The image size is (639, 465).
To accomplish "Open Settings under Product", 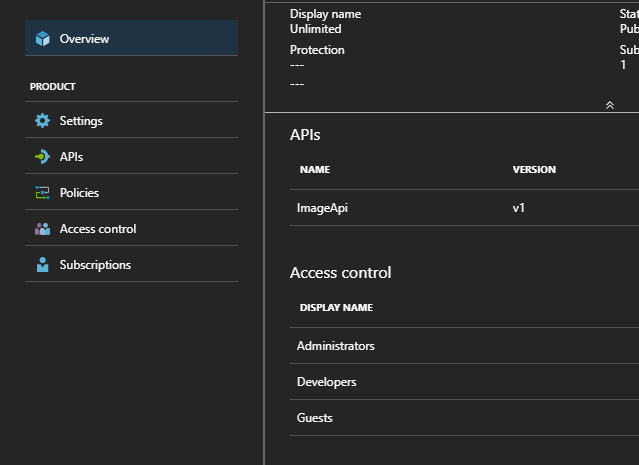I will tap(131, 120).
